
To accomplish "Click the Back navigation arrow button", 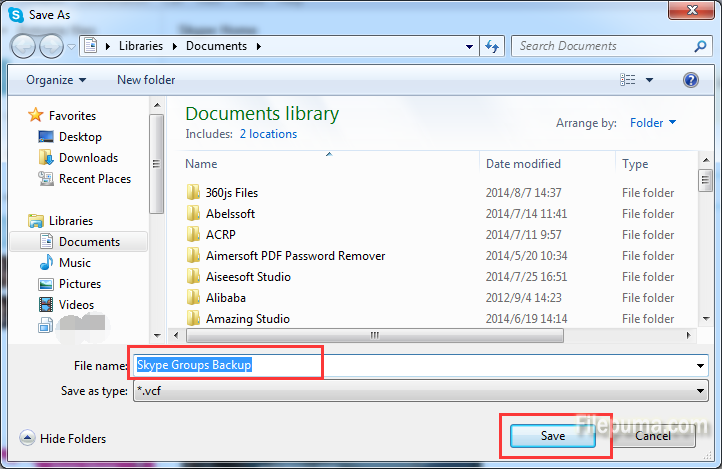I will tap(24, 46).
